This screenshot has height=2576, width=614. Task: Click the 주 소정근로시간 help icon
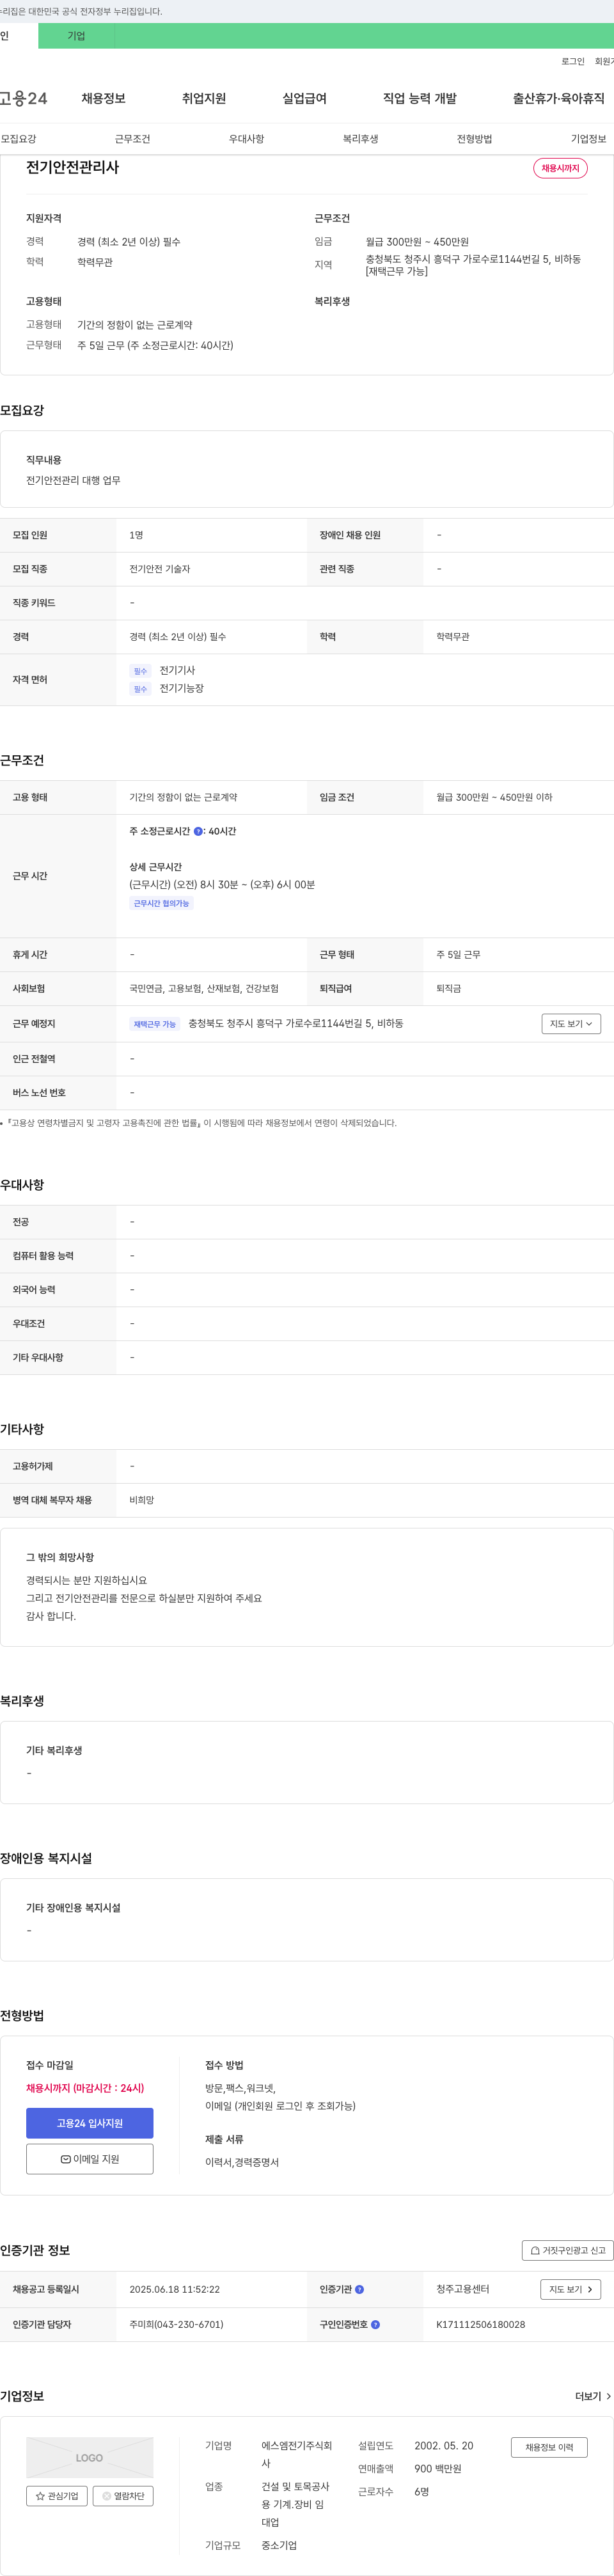coord(198,831)
